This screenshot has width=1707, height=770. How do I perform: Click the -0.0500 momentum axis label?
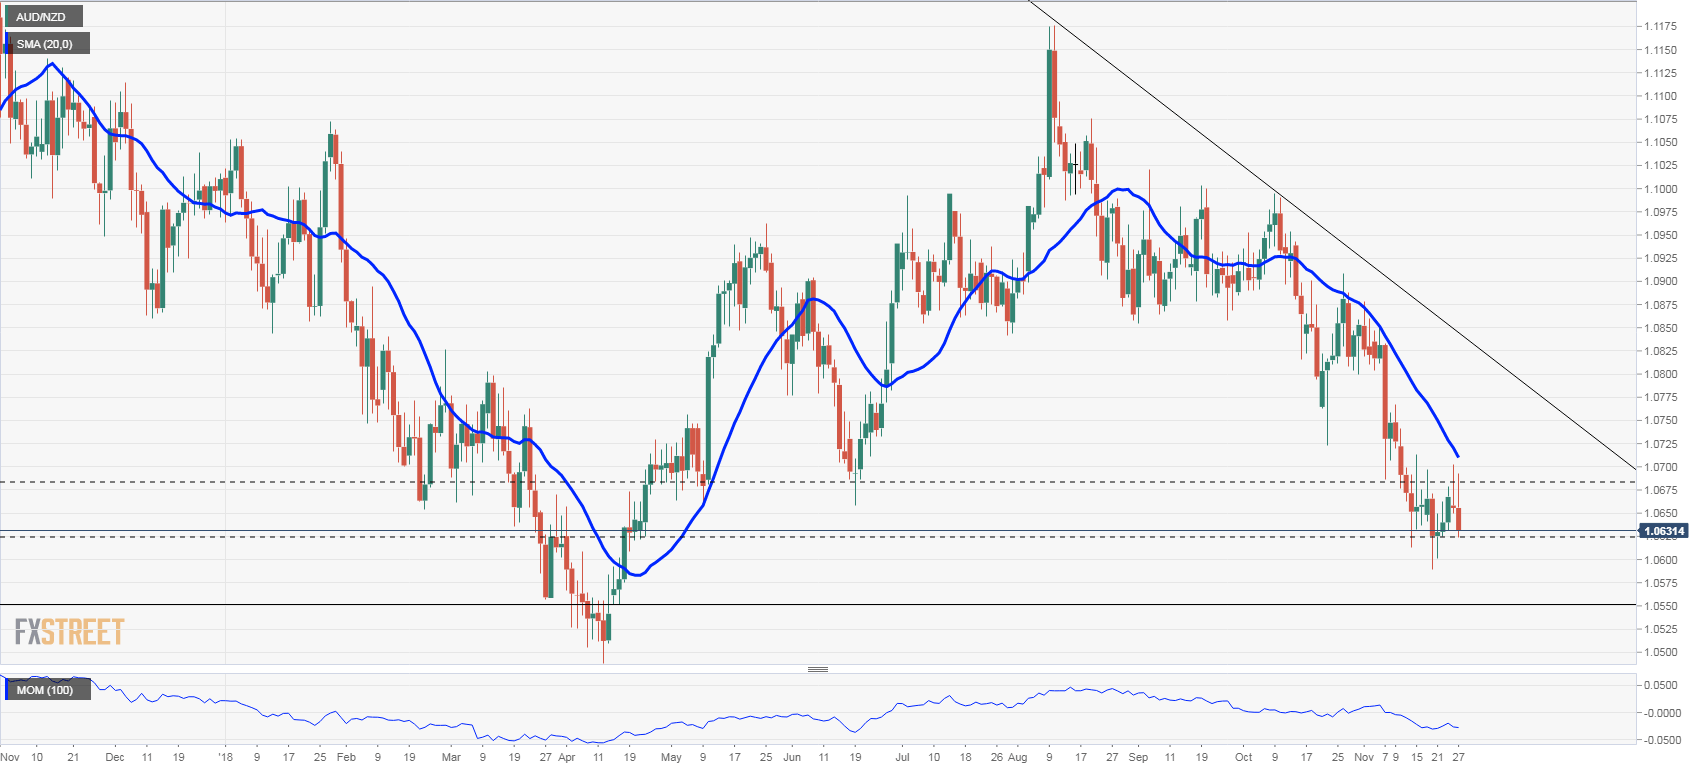[x=1660, y=740]
